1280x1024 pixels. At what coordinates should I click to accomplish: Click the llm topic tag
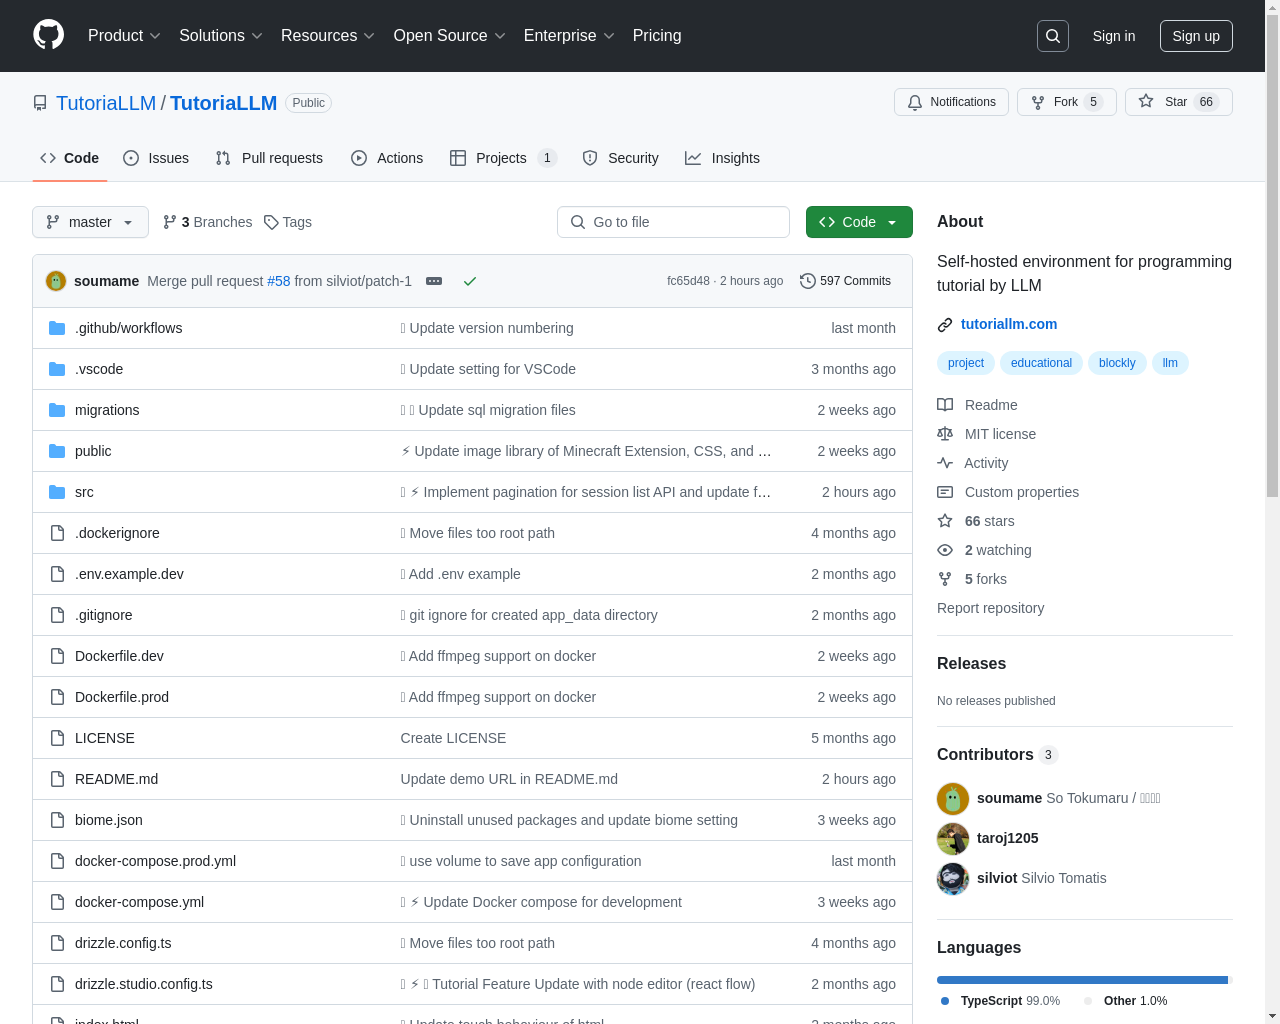(x=1170, y=363)
